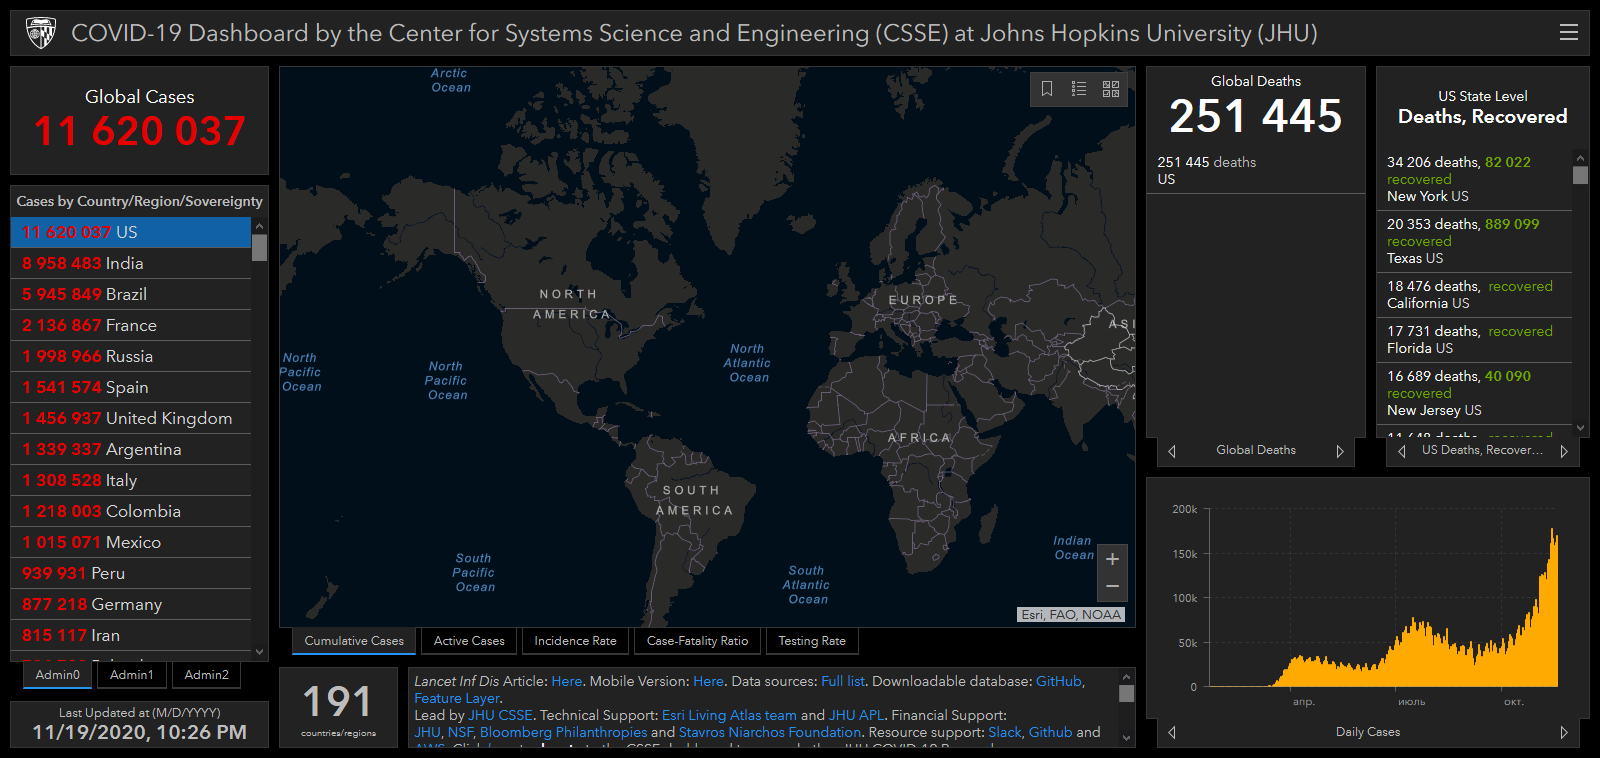Select United Kingdom row in country list

pos(131,418)
